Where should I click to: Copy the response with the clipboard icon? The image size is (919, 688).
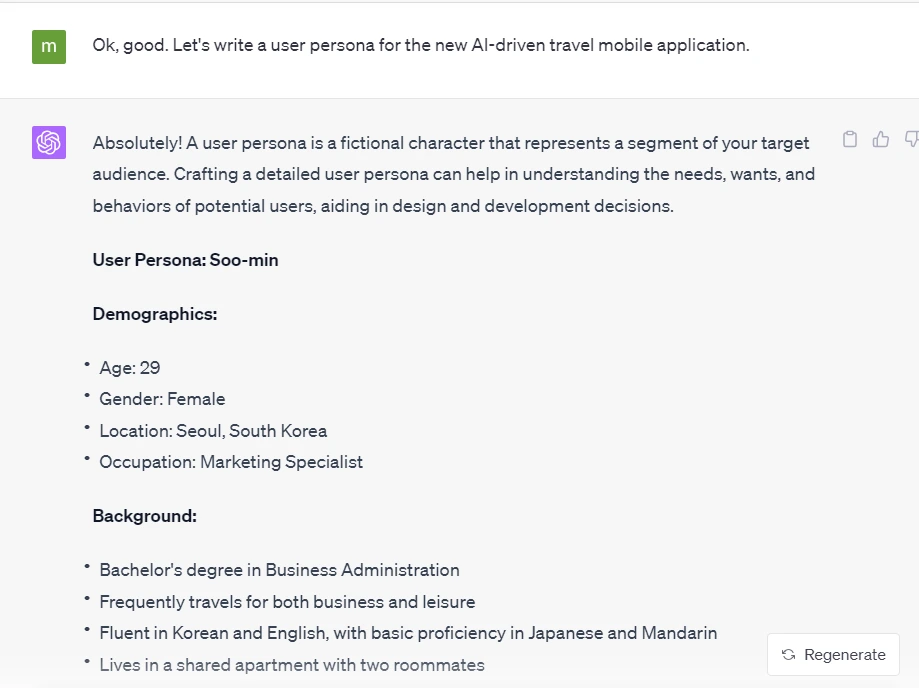click(850, 139)
